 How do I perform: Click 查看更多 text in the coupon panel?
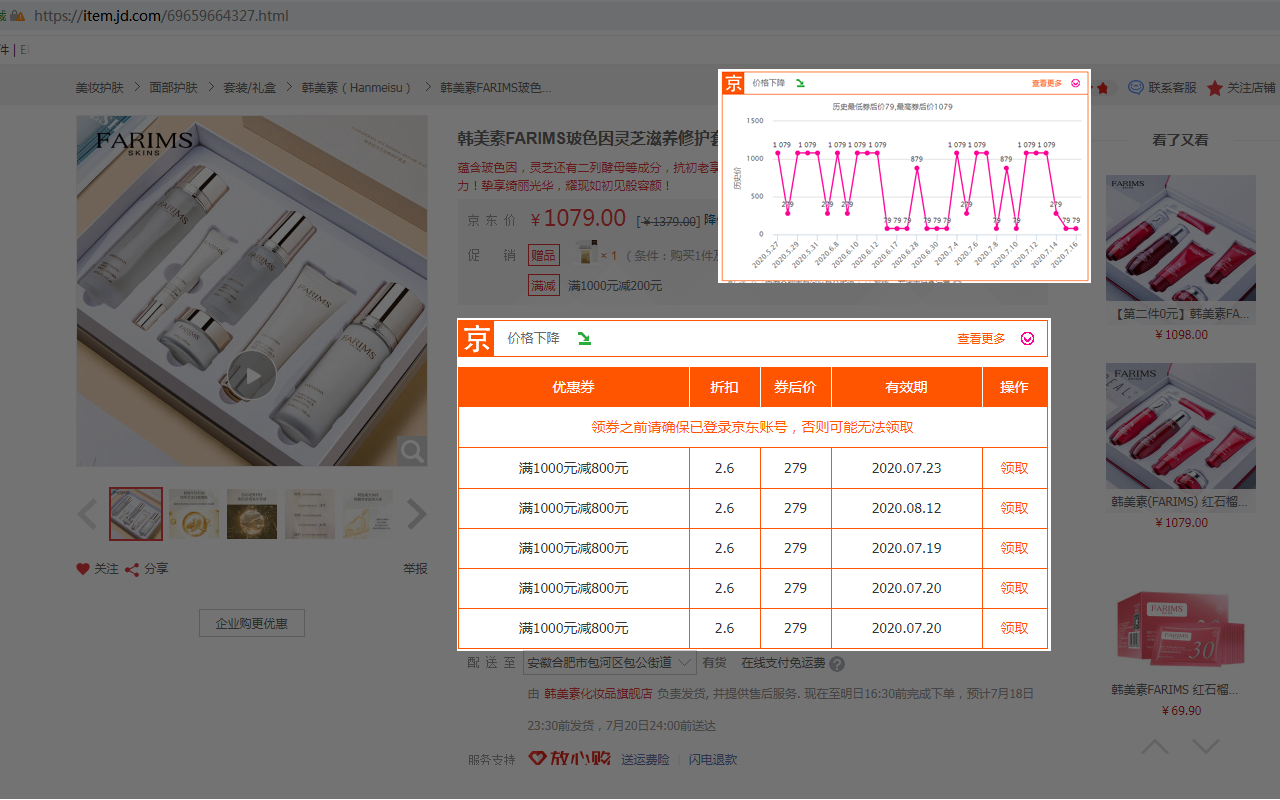point(981,338)
